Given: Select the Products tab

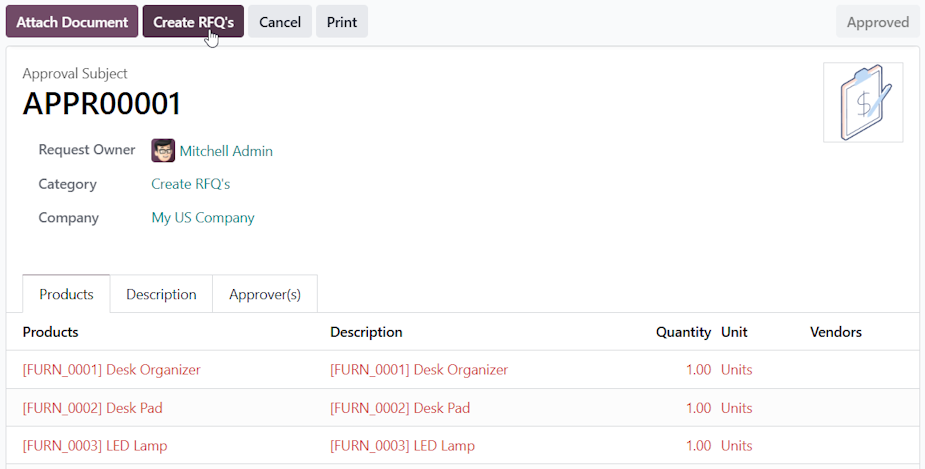Looking at the screenshot, I should point(66,294).
